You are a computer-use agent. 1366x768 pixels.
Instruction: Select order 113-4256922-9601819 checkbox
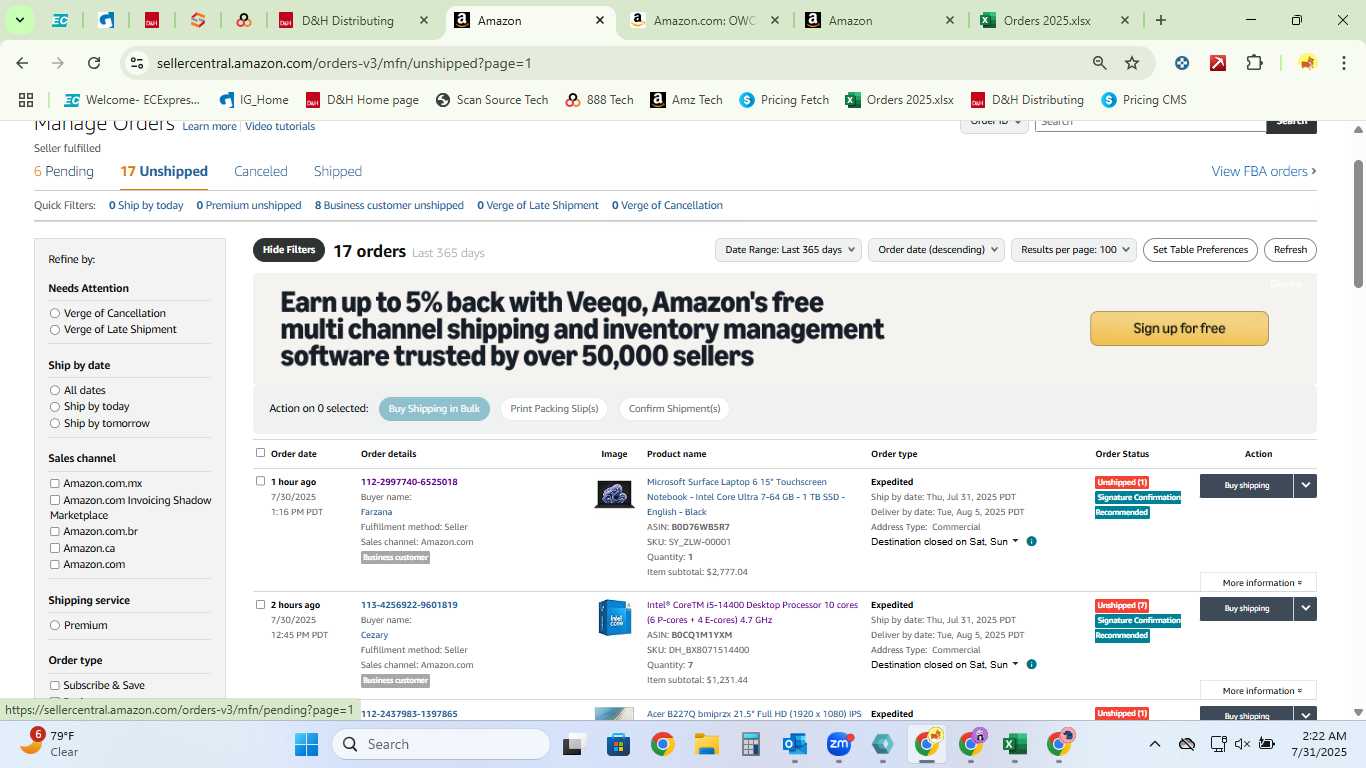[261, 604]
